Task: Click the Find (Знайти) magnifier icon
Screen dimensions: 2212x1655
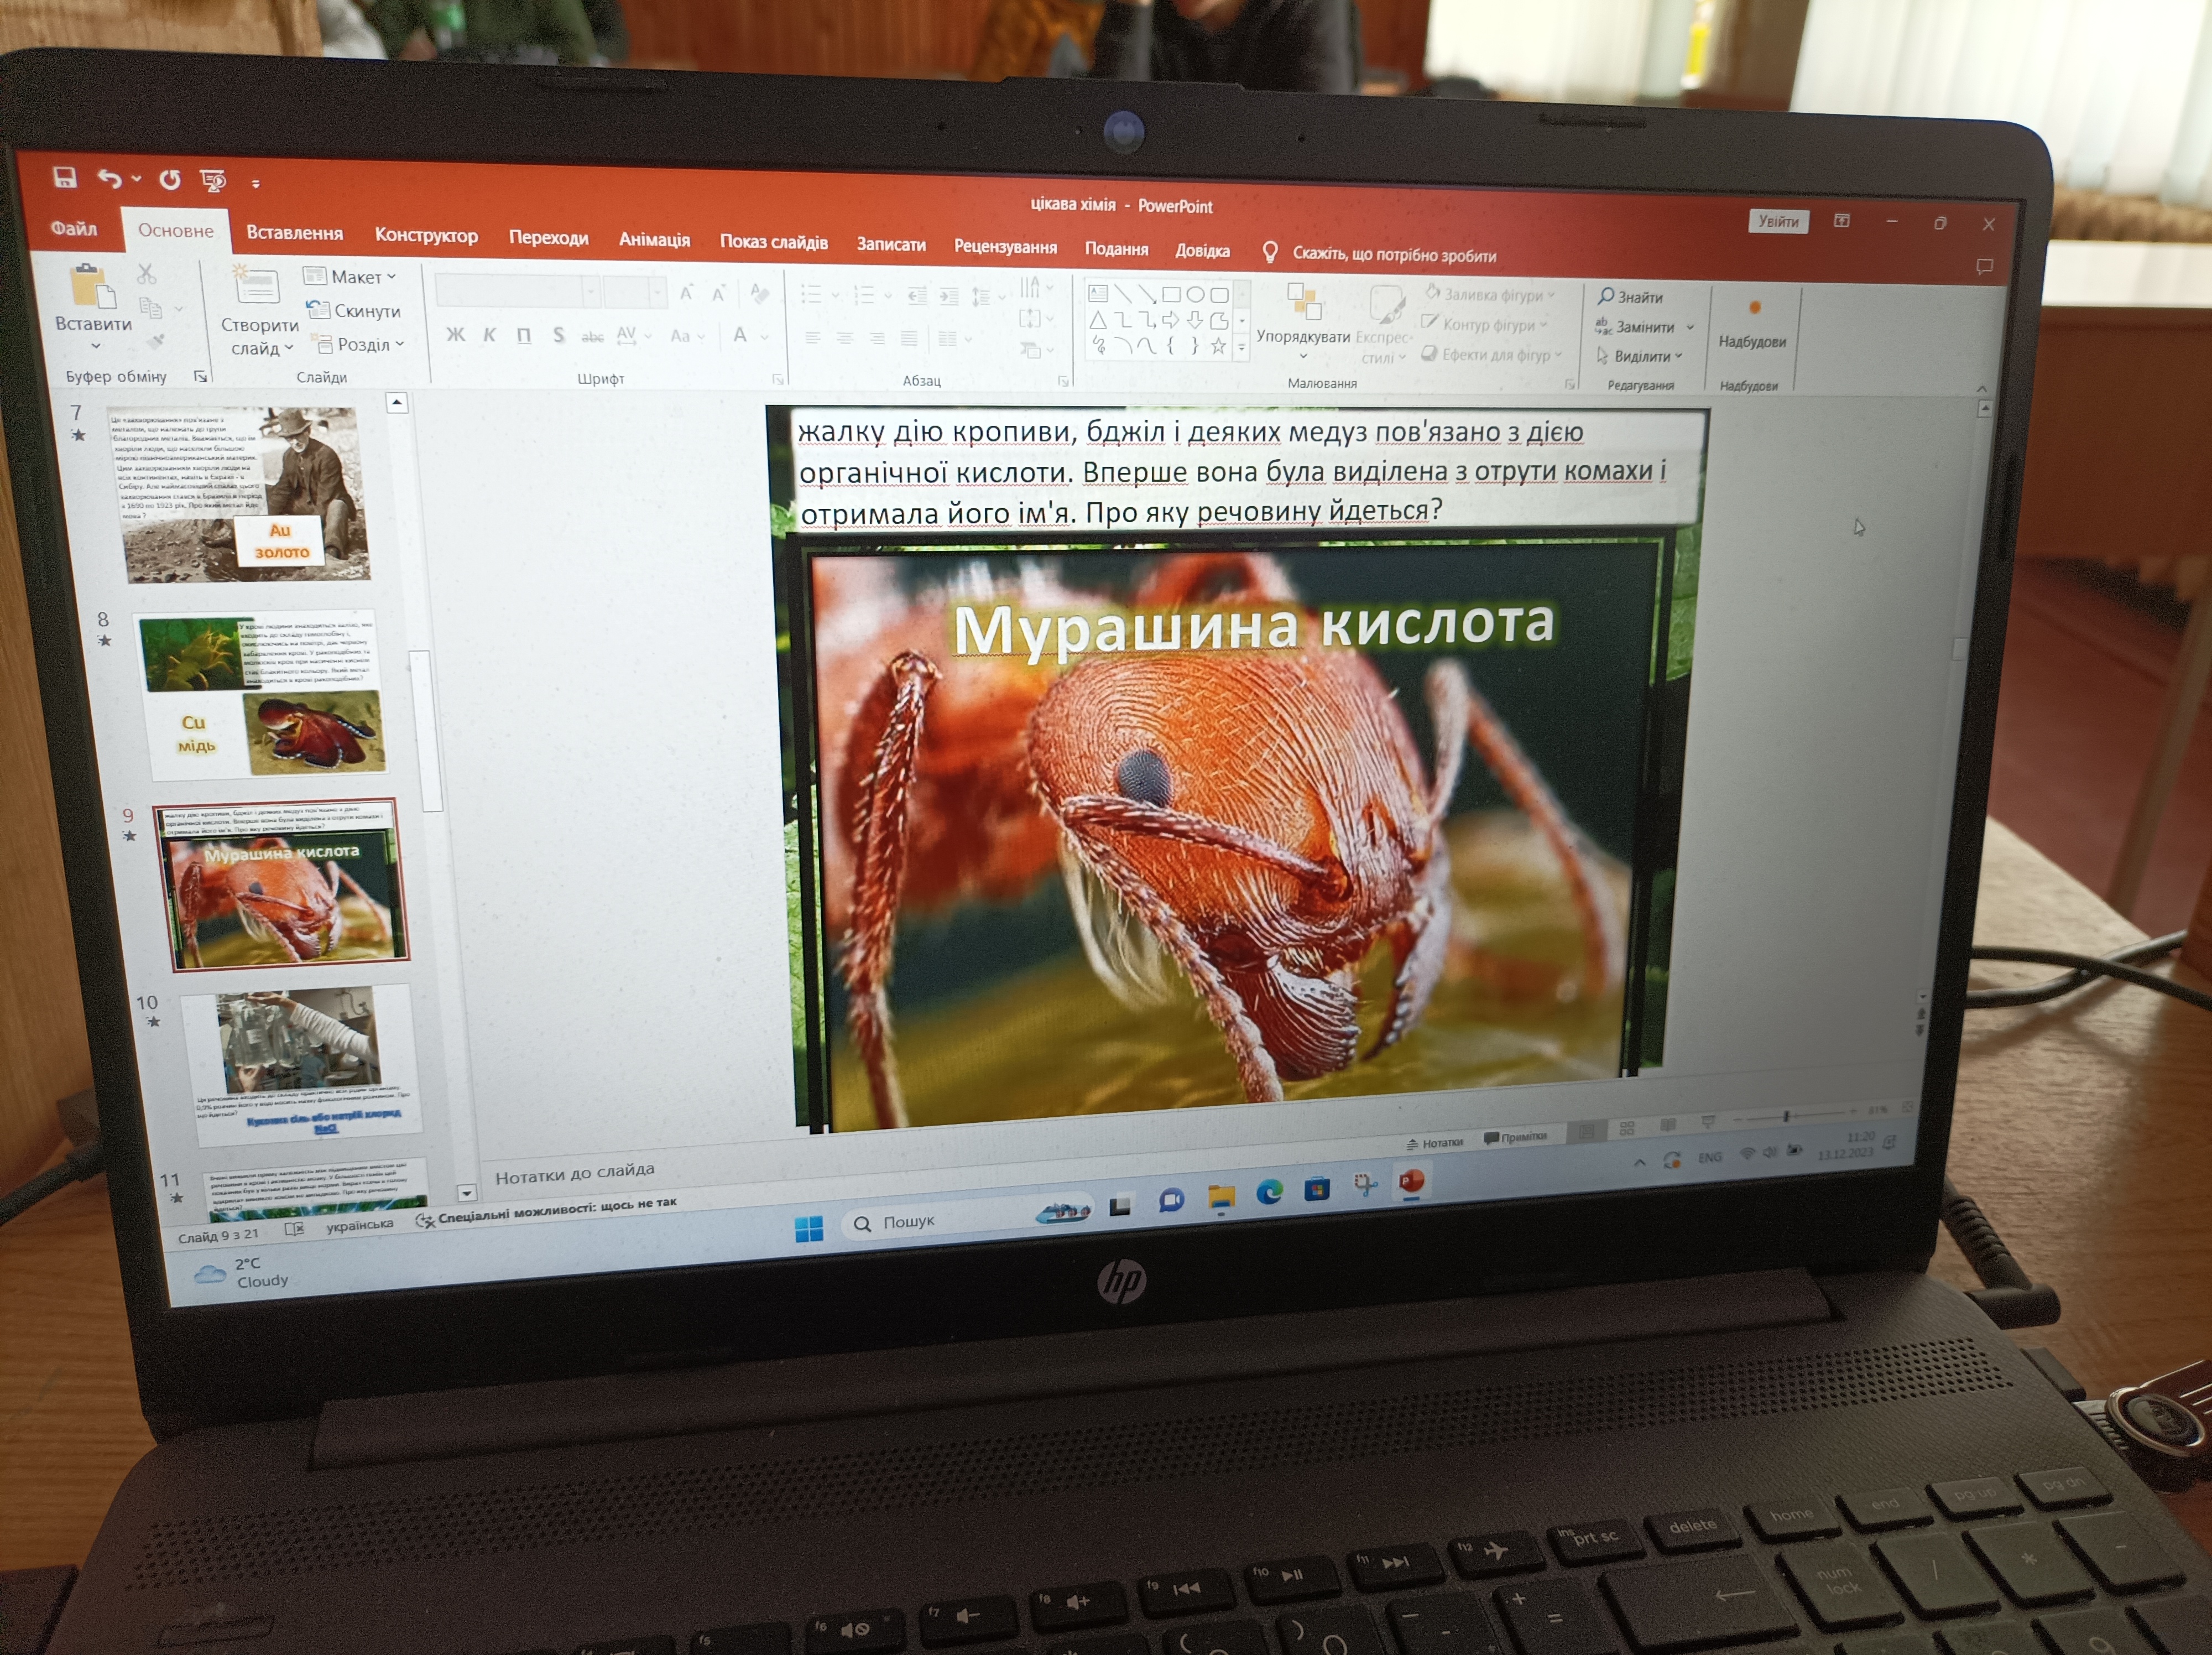Action: coord(1606,296)
